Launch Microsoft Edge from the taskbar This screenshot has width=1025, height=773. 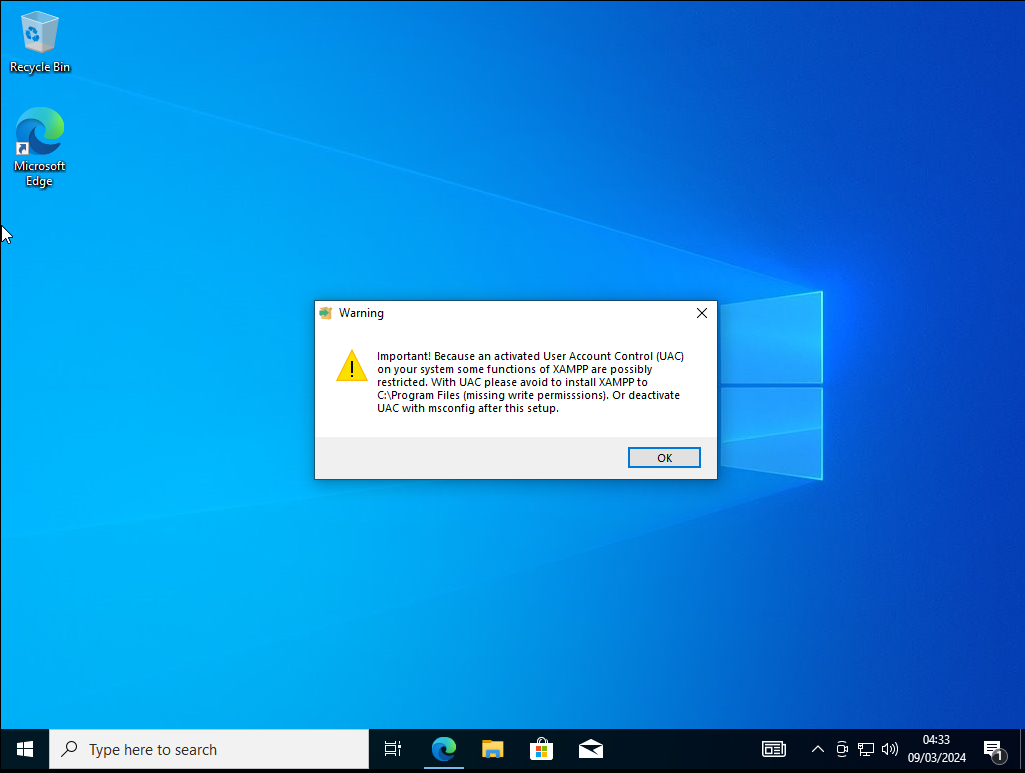click(x=443, y=749)
